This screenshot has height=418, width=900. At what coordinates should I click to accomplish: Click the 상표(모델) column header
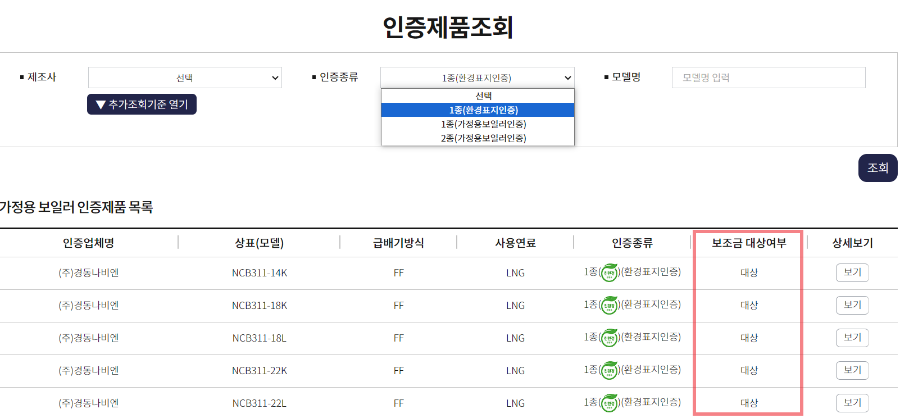point(259,243)
